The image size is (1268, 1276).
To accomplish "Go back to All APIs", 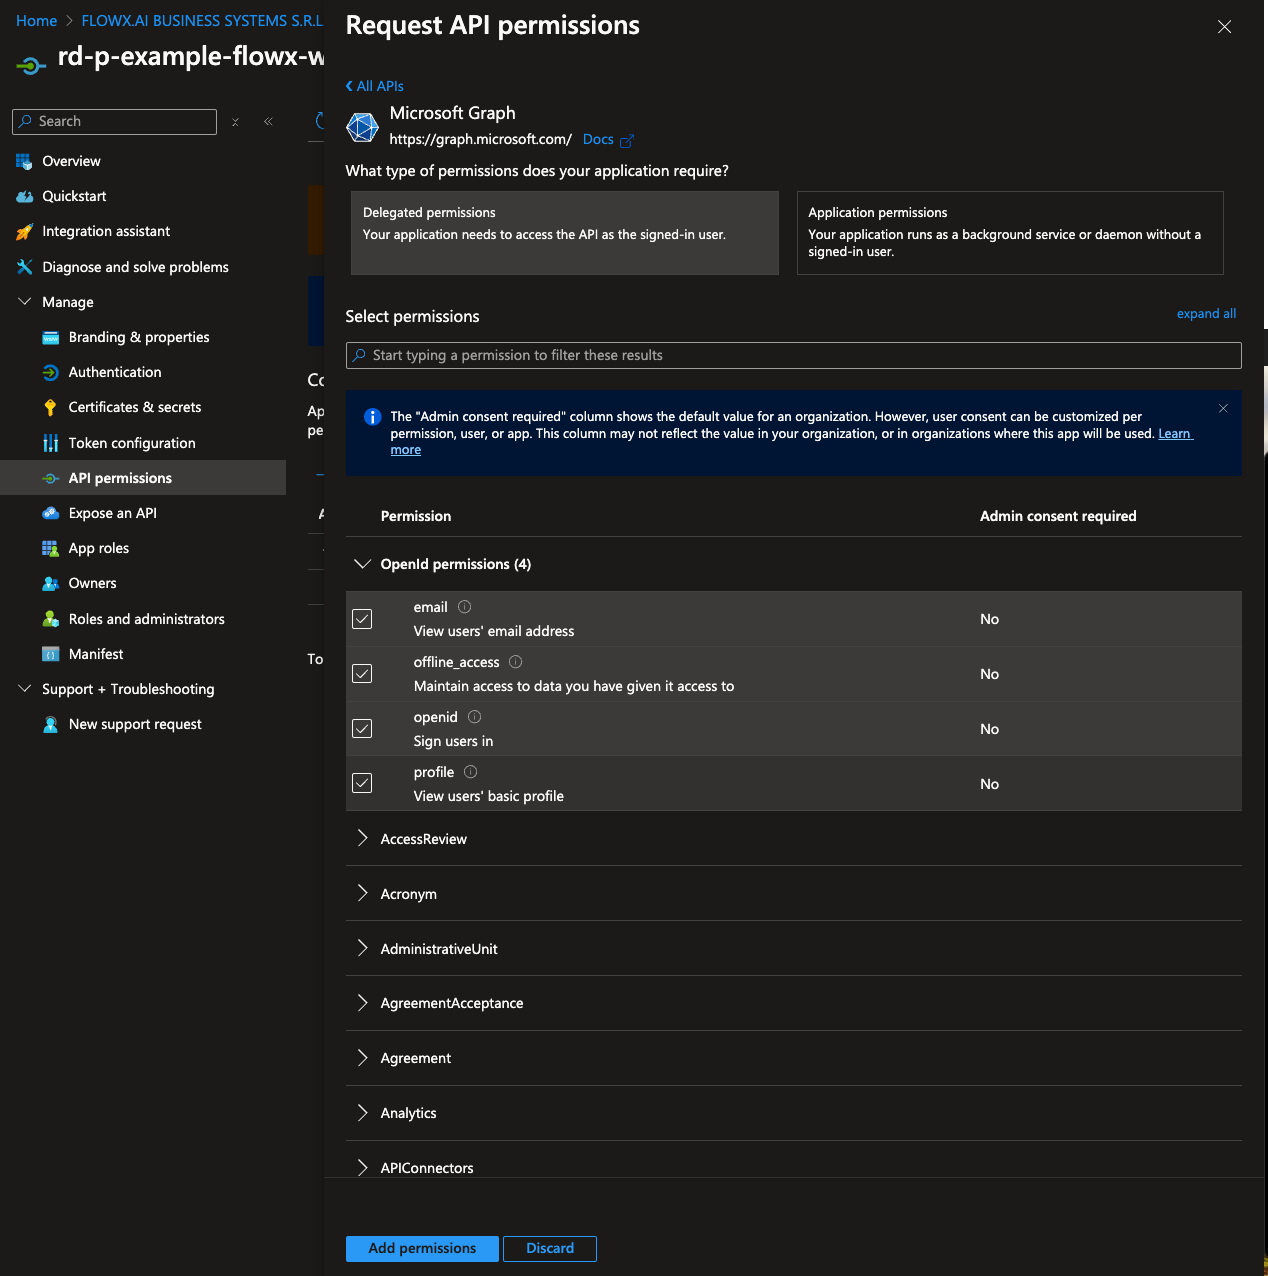I will pos(375,86).
